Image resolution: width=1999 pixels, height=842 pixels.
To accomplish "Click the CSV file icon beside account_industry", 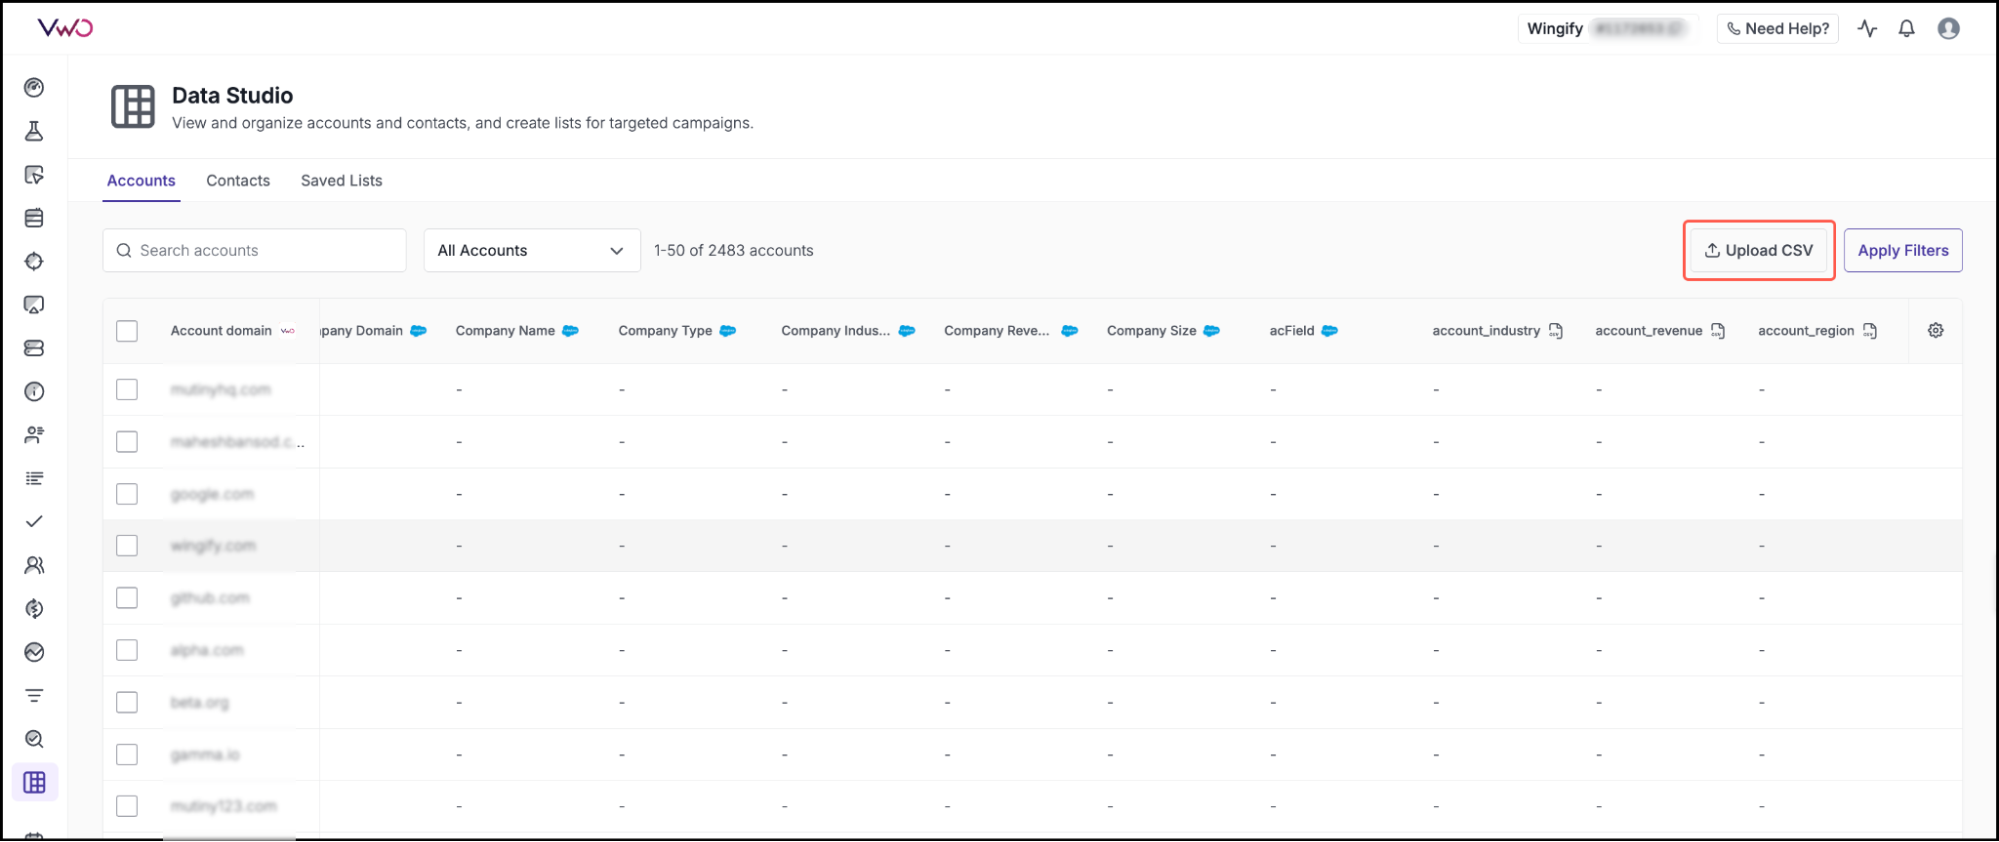I will point(1556,331).
